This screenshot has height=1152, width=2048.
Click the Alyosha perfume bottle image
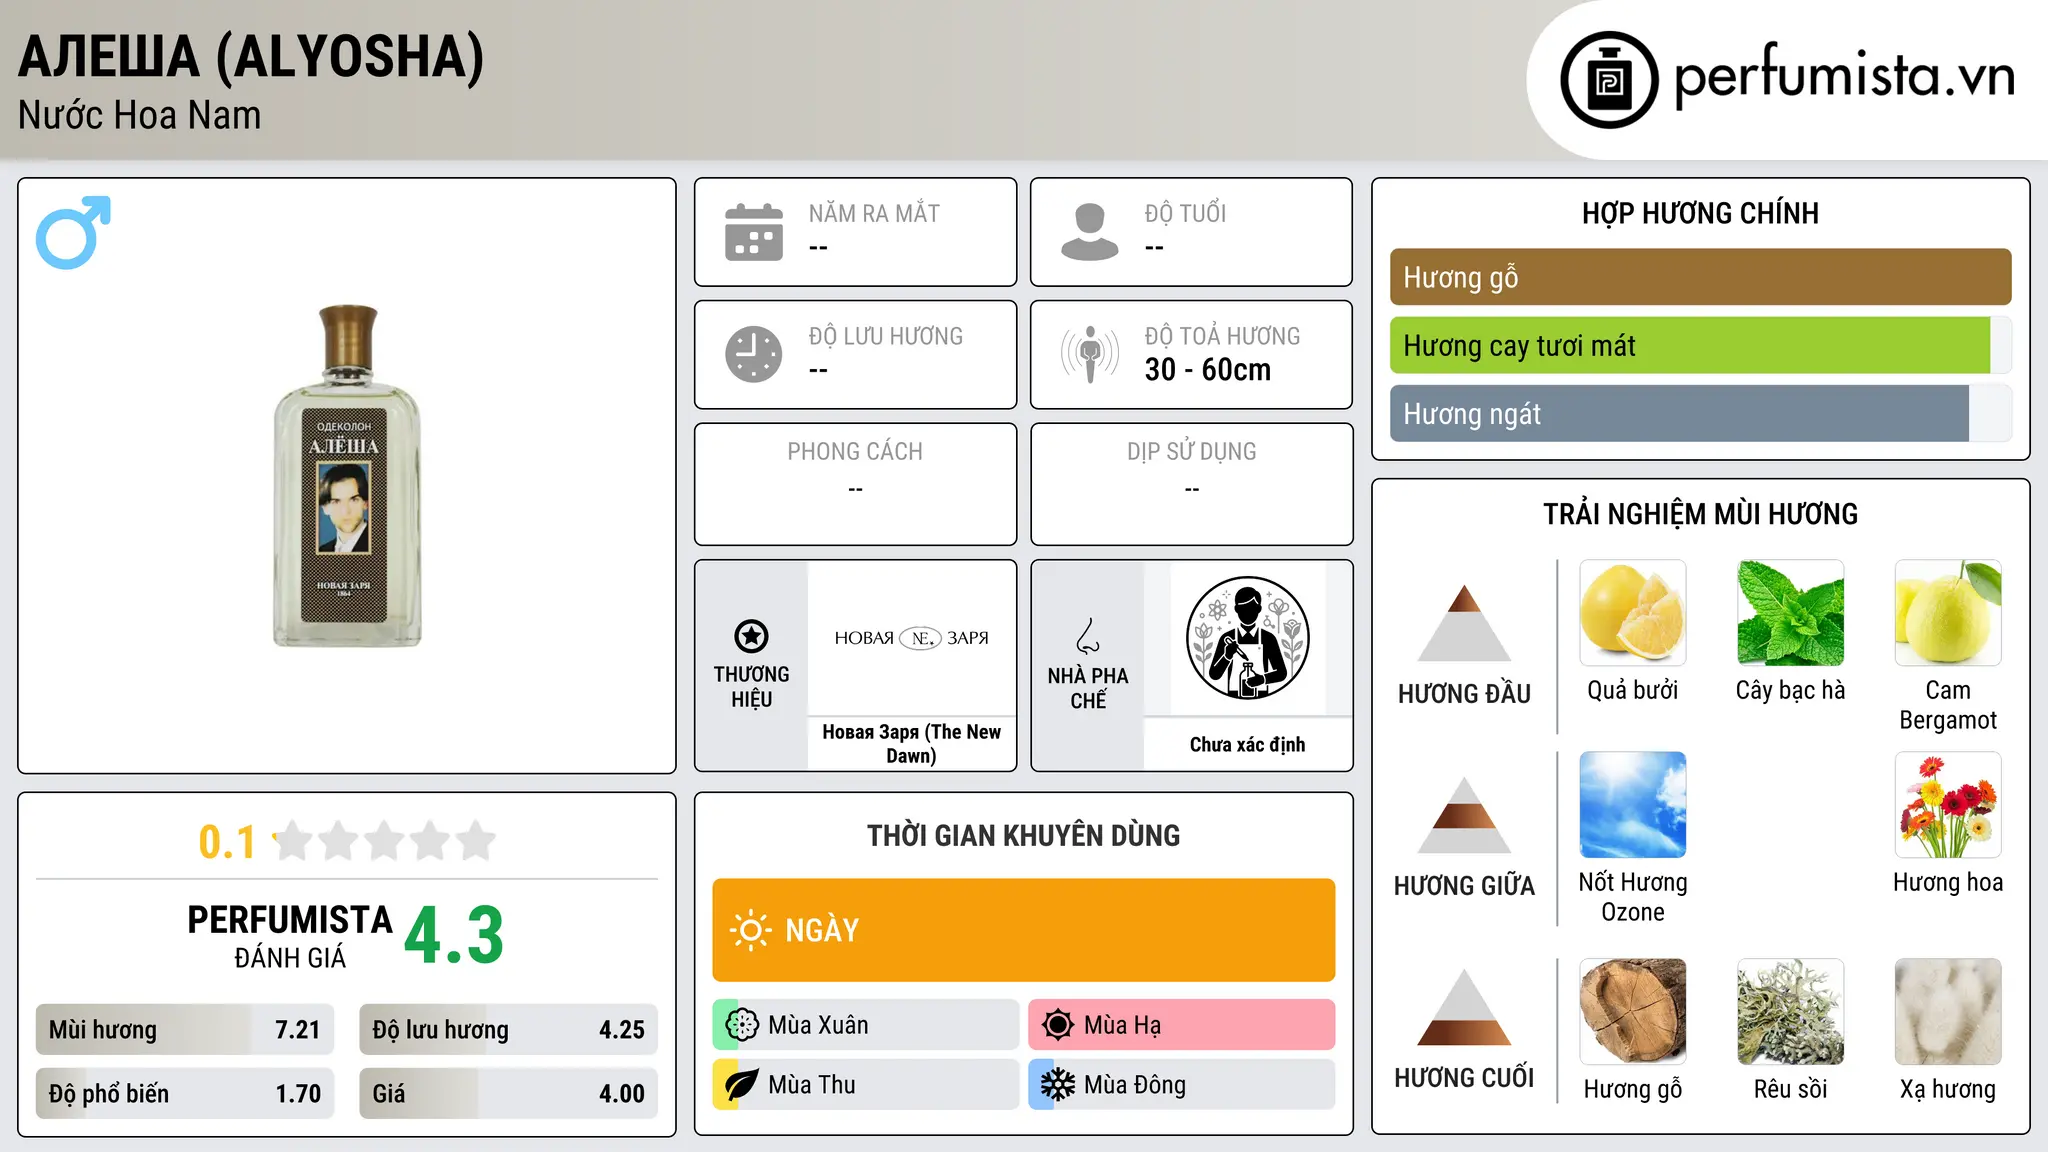pos(347,476)
